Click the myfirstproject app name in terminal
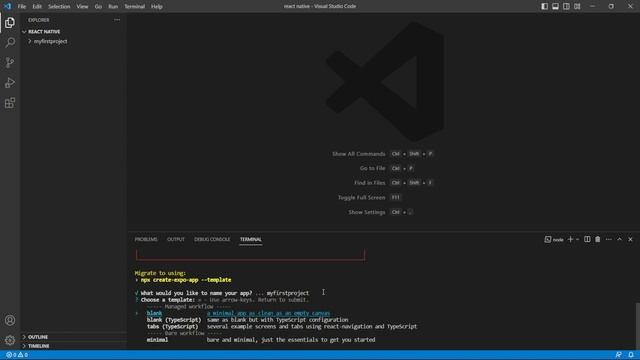This screenshot has width=640, height=360. coord(288,293)
